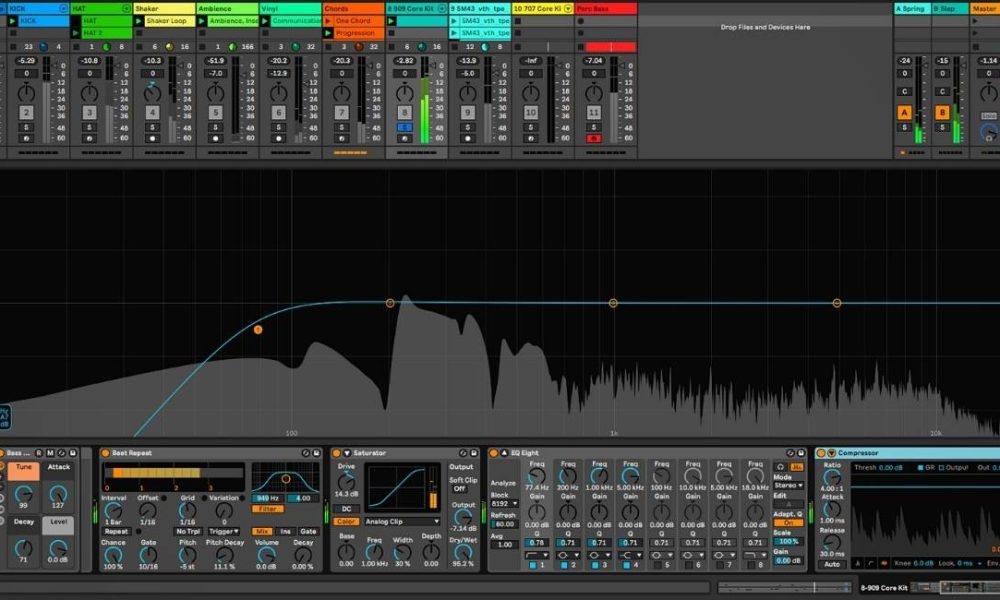The width and height of the screenshot is (1000, 600).
Task: Click track activator button 2 on KICK
Action: click(x=26, y=113)
